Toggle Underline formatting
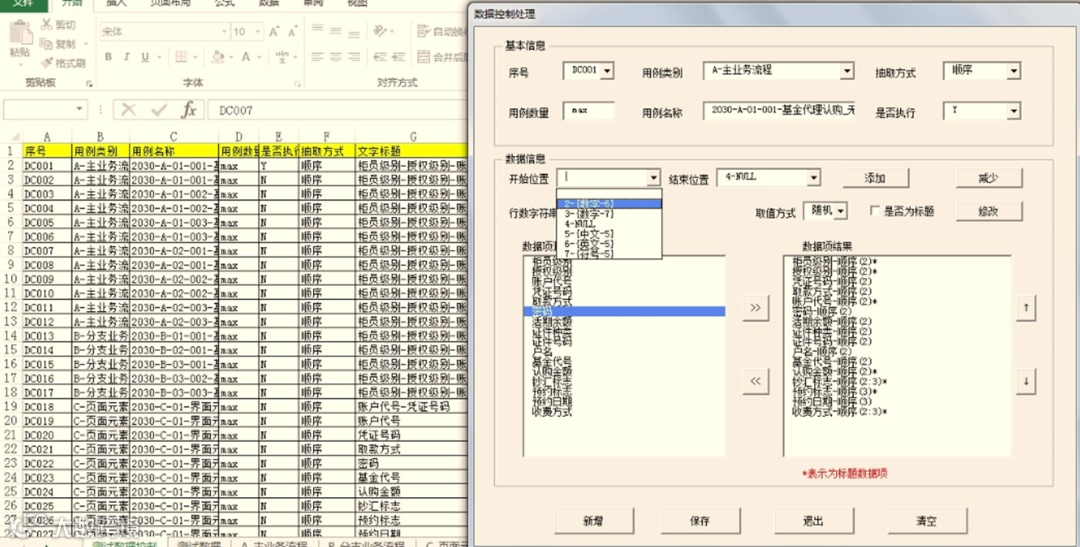 145,57
